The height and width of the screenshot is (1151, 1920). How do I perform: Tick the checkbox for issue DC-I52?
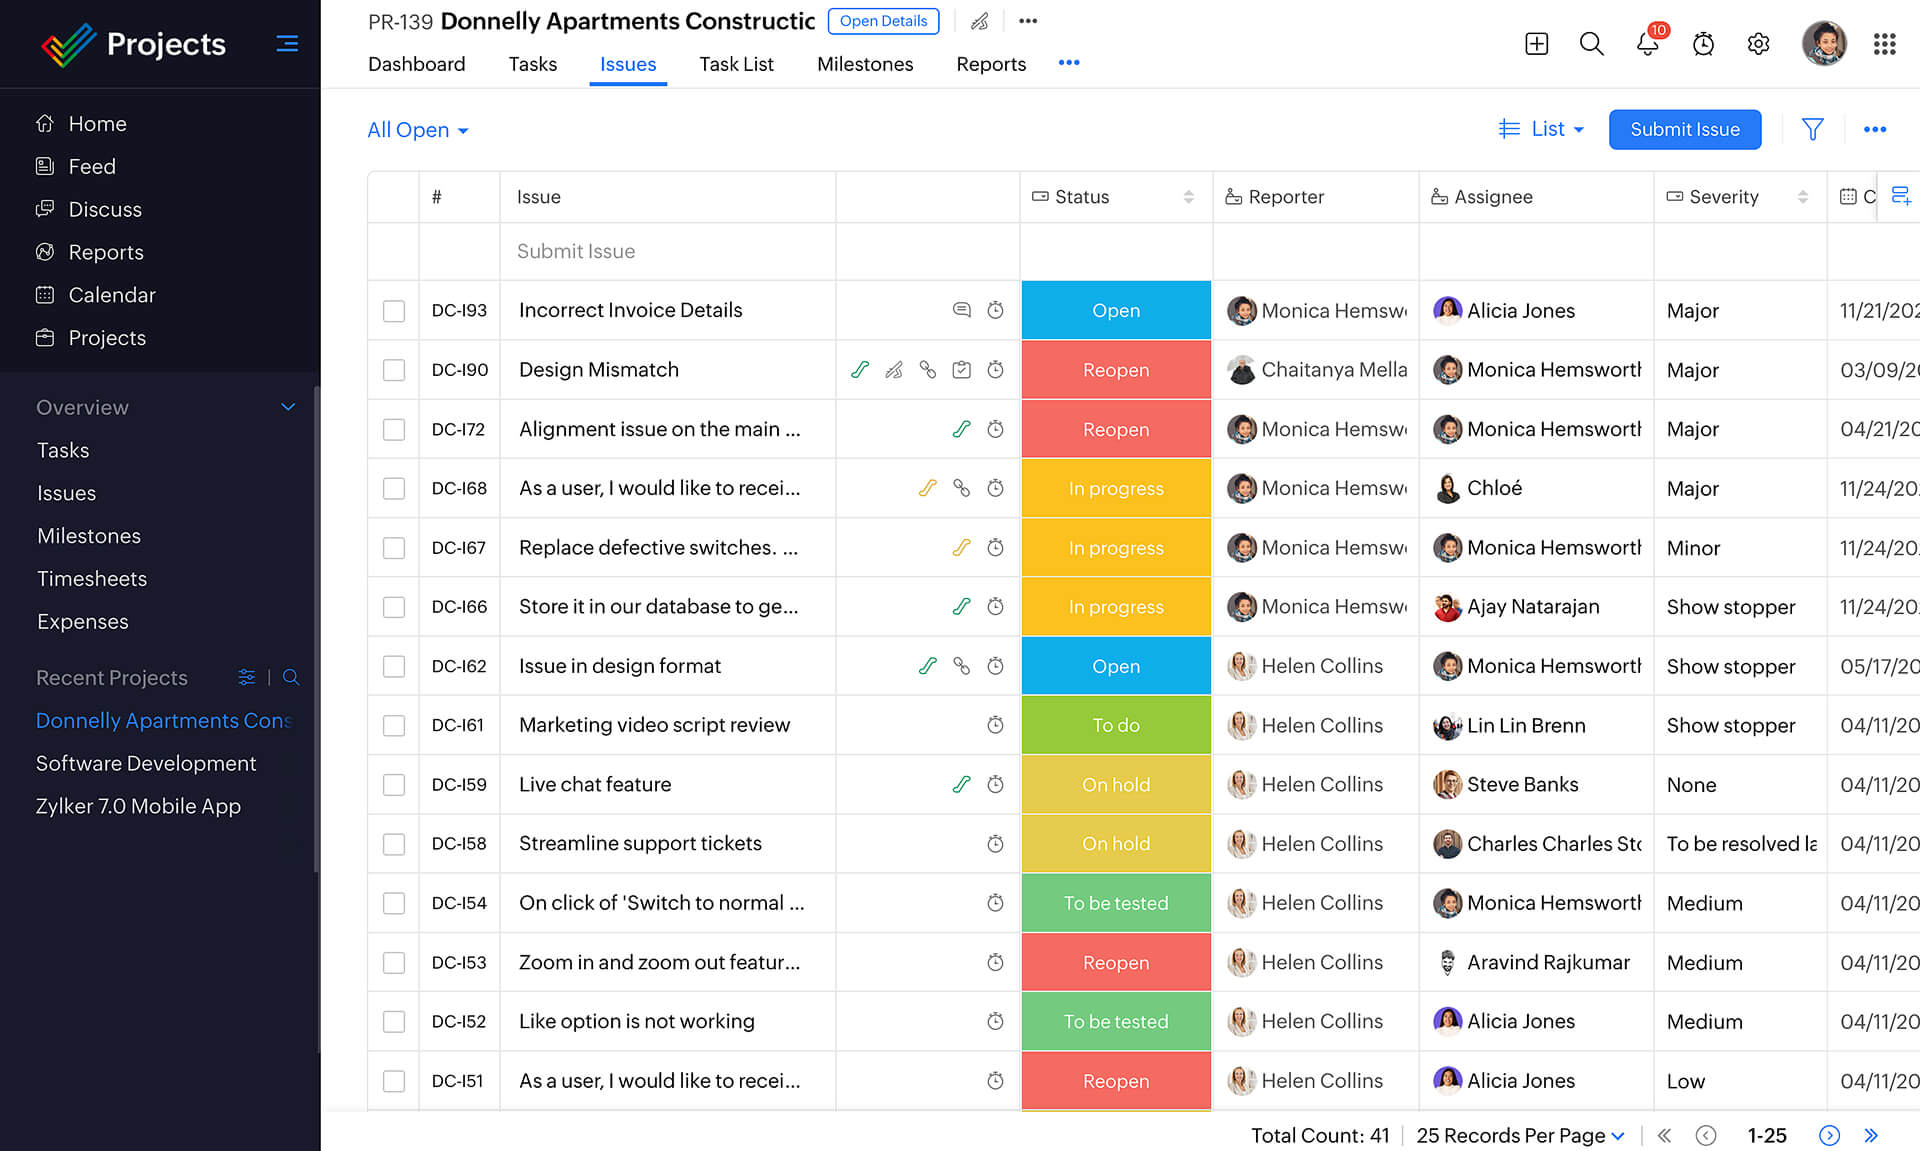(x=393, y=1021)
